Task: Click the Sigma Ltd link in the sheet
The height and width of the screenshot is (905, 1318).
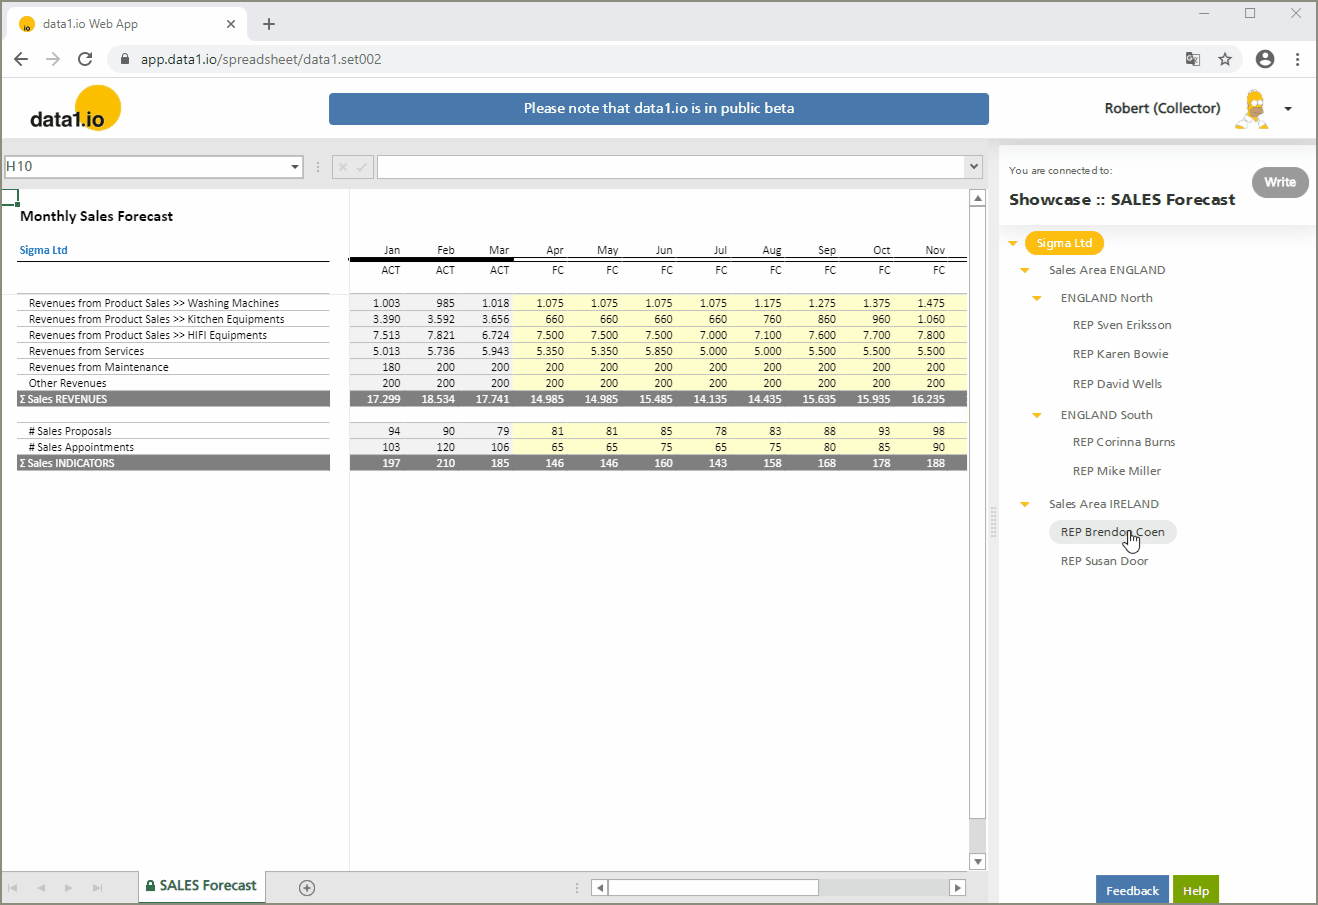Action: pos(44,250)
